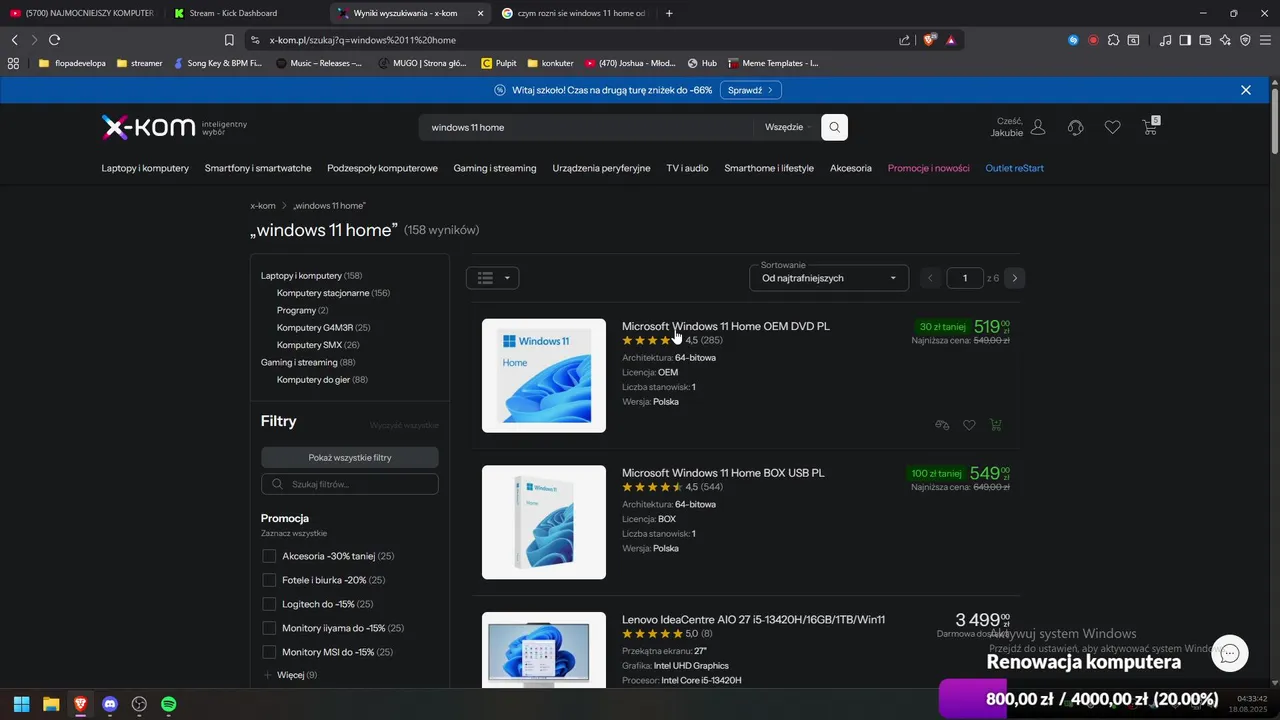The image size is (1280, 720).
Task: Click the share icon in address bar
Action: point(904,40)
